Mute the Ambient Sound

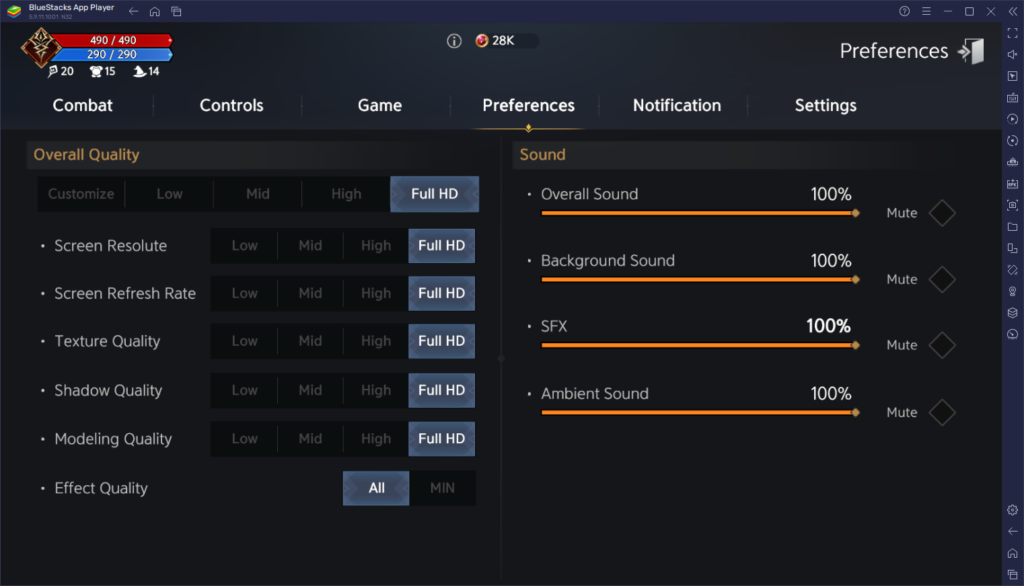941,412
